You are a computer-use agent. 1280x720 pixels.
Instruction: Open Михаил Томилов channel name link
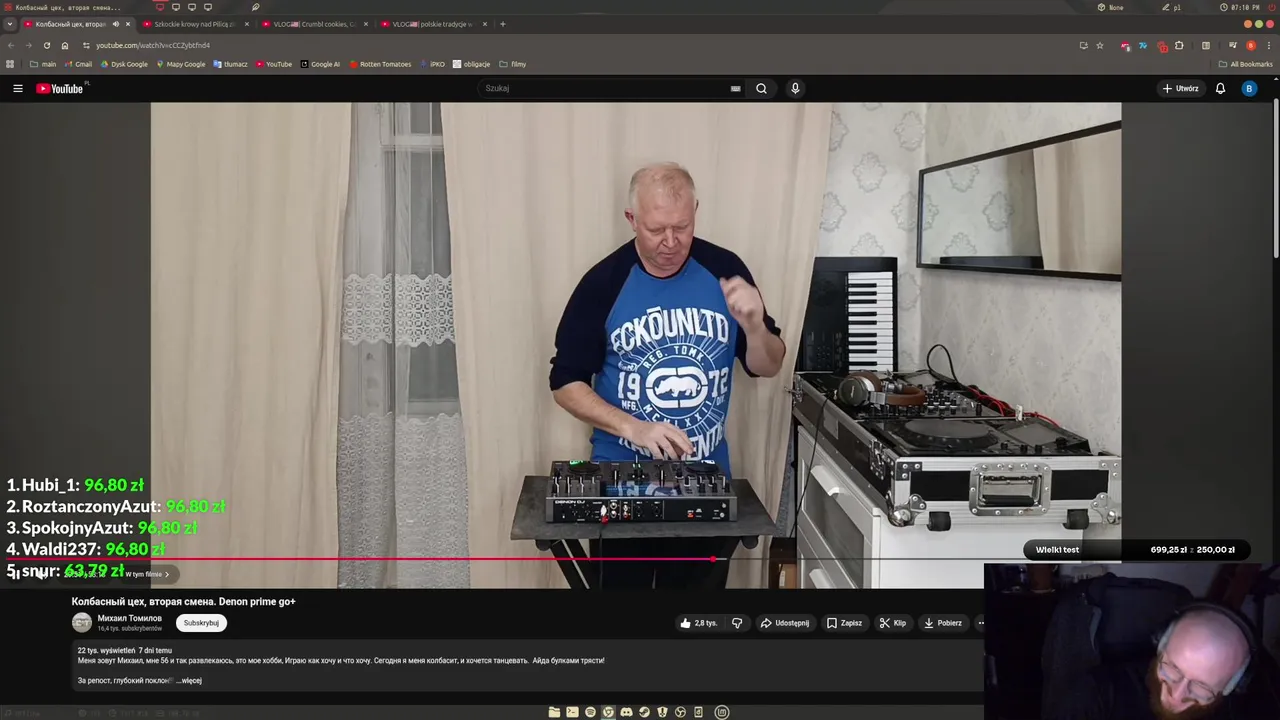pos(129,618)
